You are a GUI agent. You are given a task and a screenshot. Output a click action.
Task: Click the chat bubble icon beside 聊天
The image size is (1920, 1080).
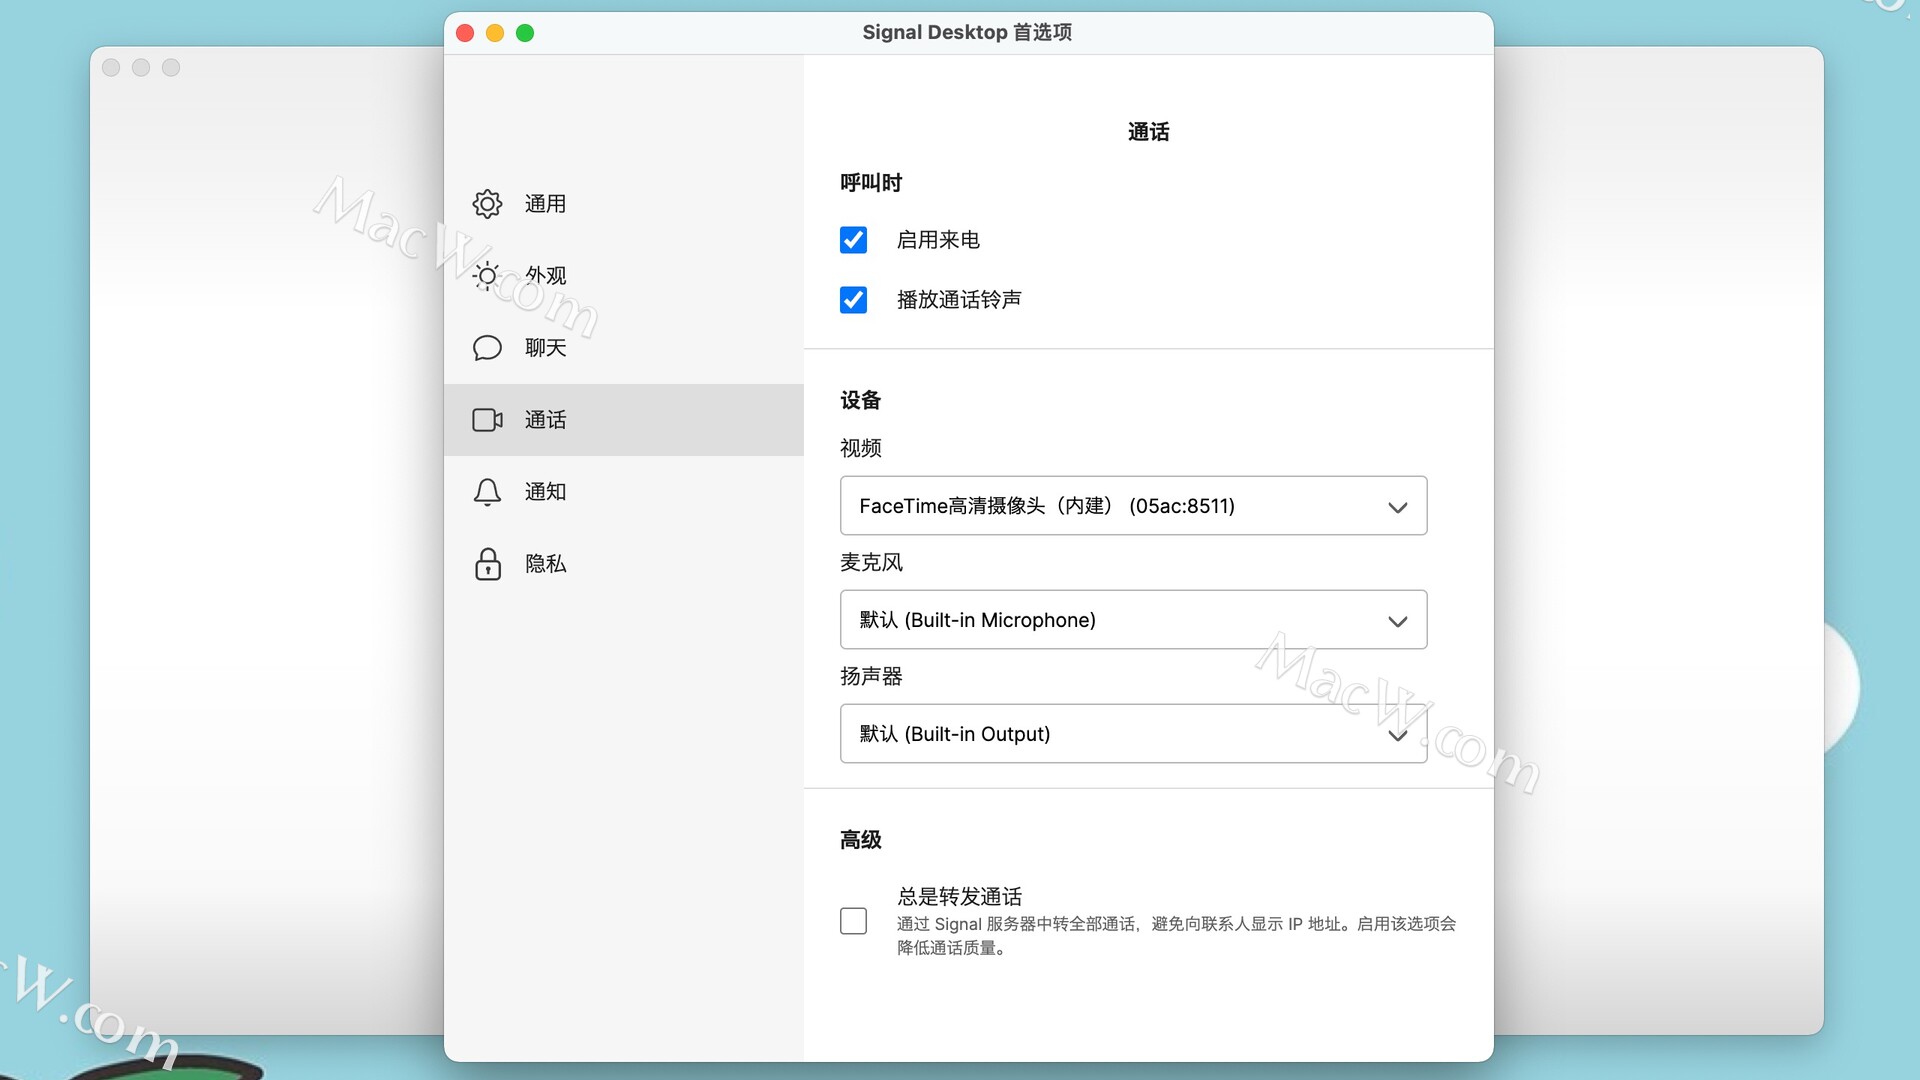487,348
